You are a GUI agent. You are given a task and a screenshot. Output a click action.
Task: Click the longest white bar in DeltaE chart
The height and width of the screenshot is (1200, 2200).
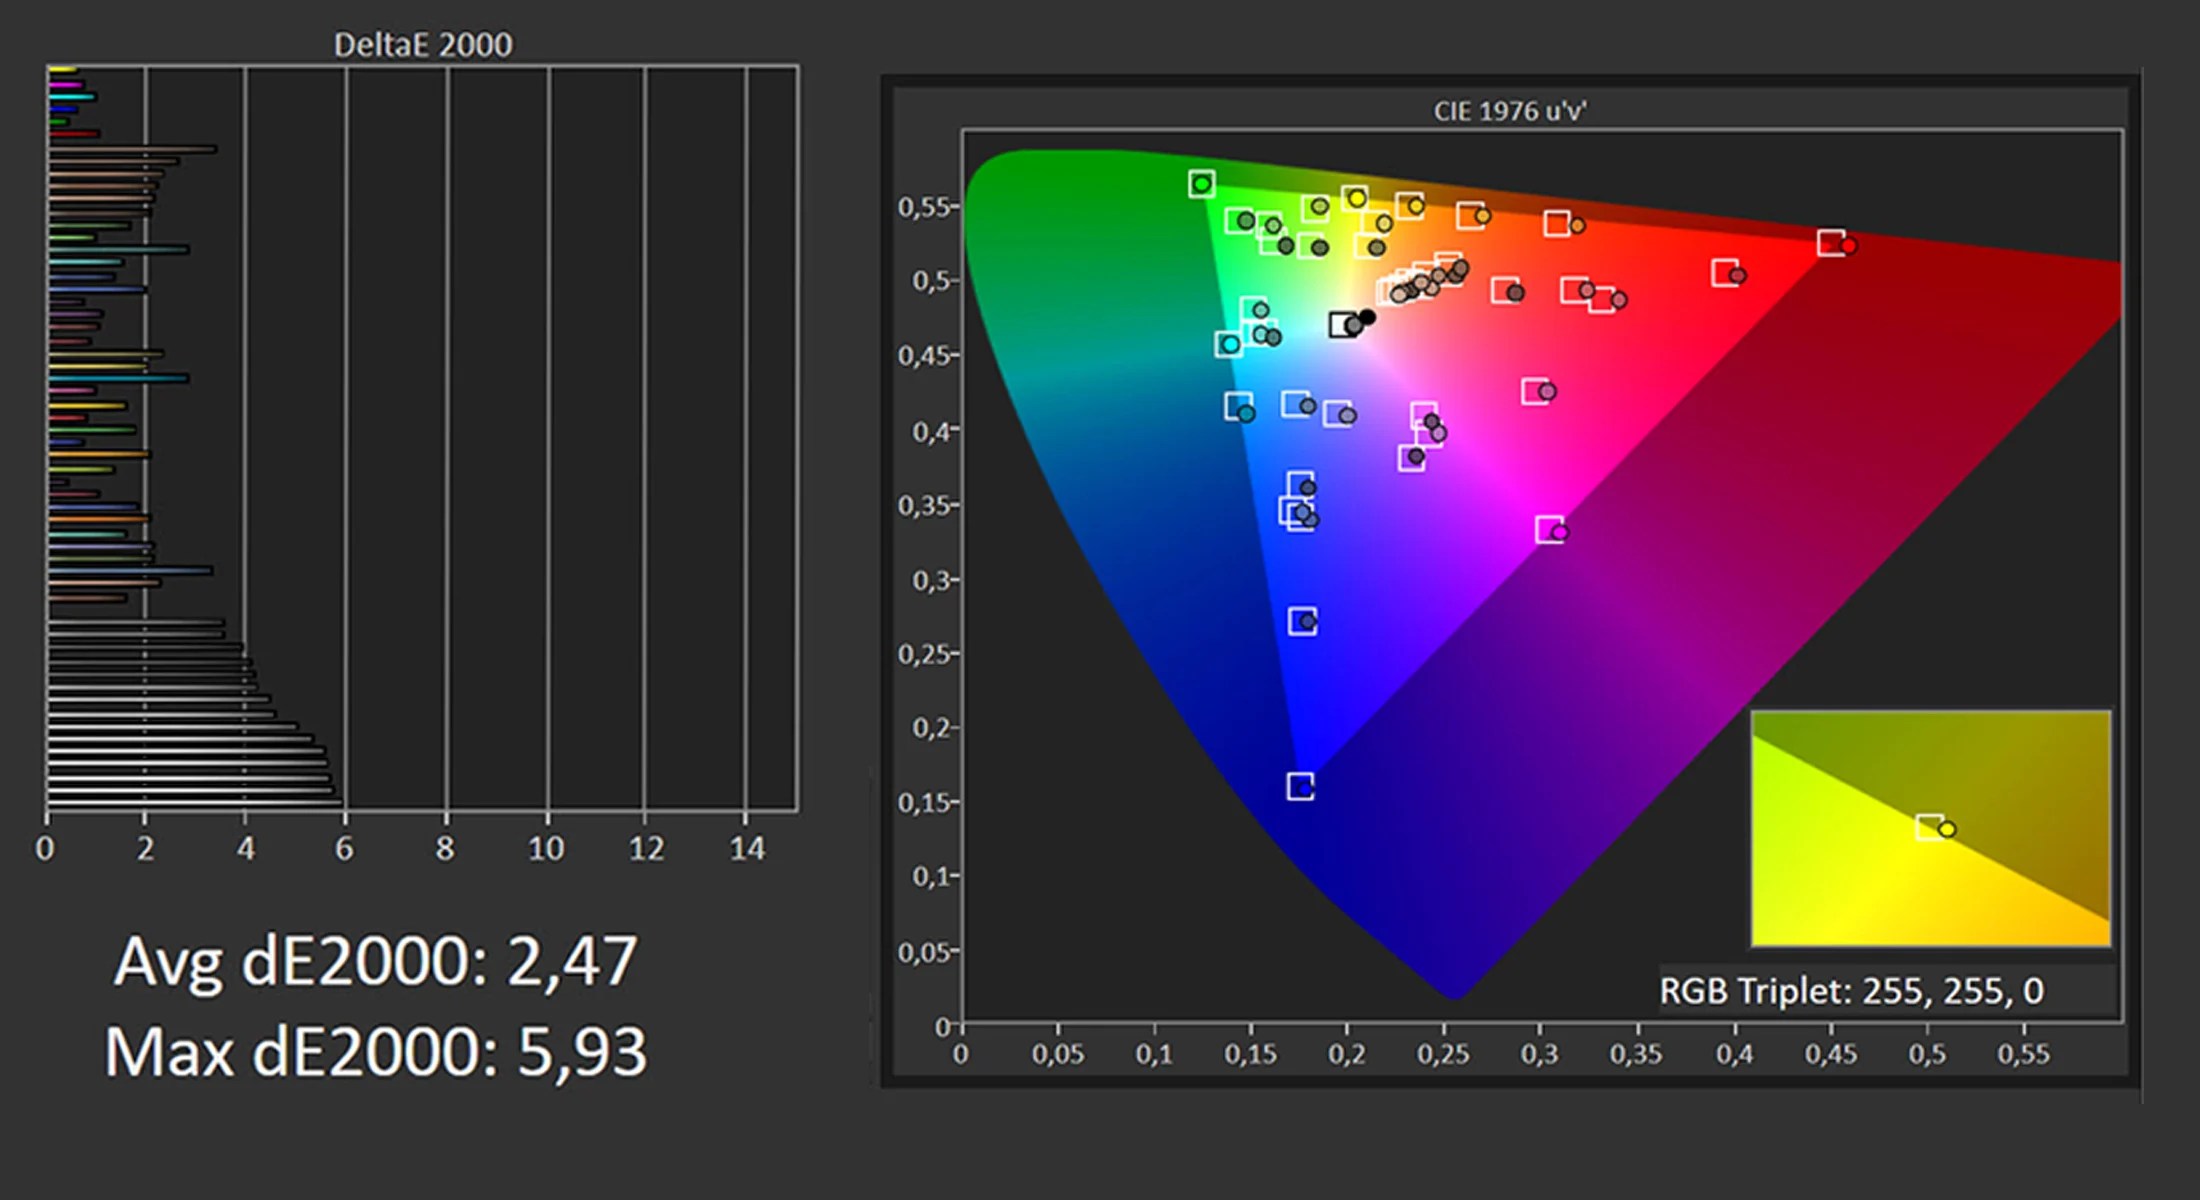click(x=194, y=800)
